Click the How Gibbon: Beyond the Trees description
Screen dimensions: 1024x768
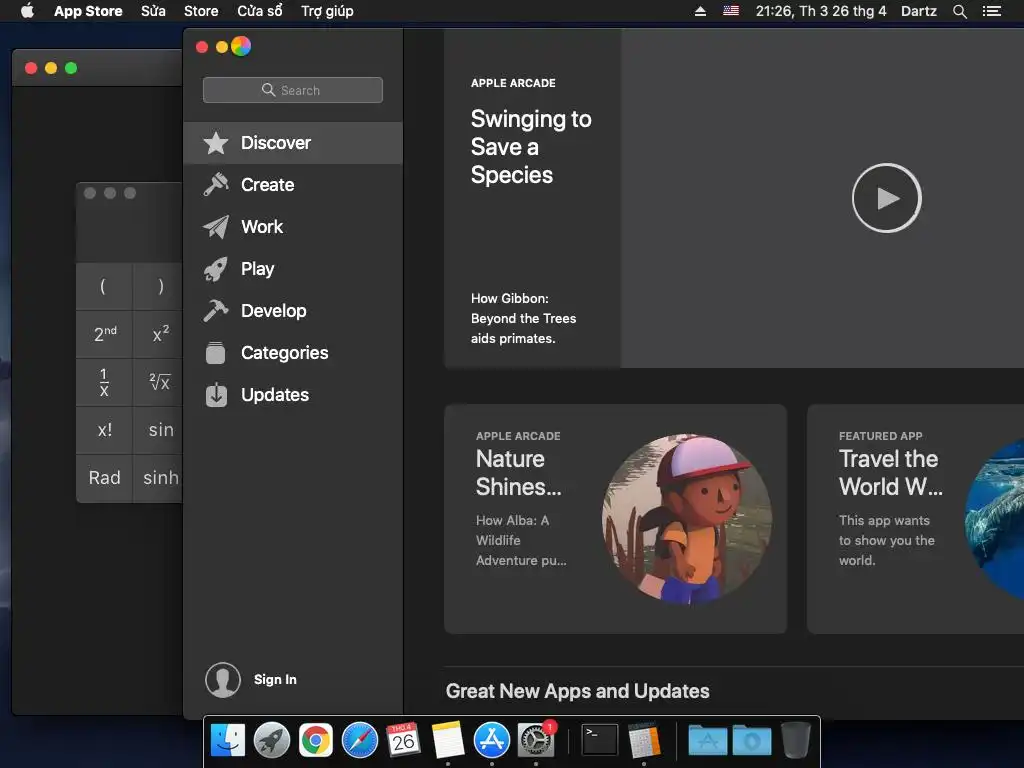[x=523, y=319]
